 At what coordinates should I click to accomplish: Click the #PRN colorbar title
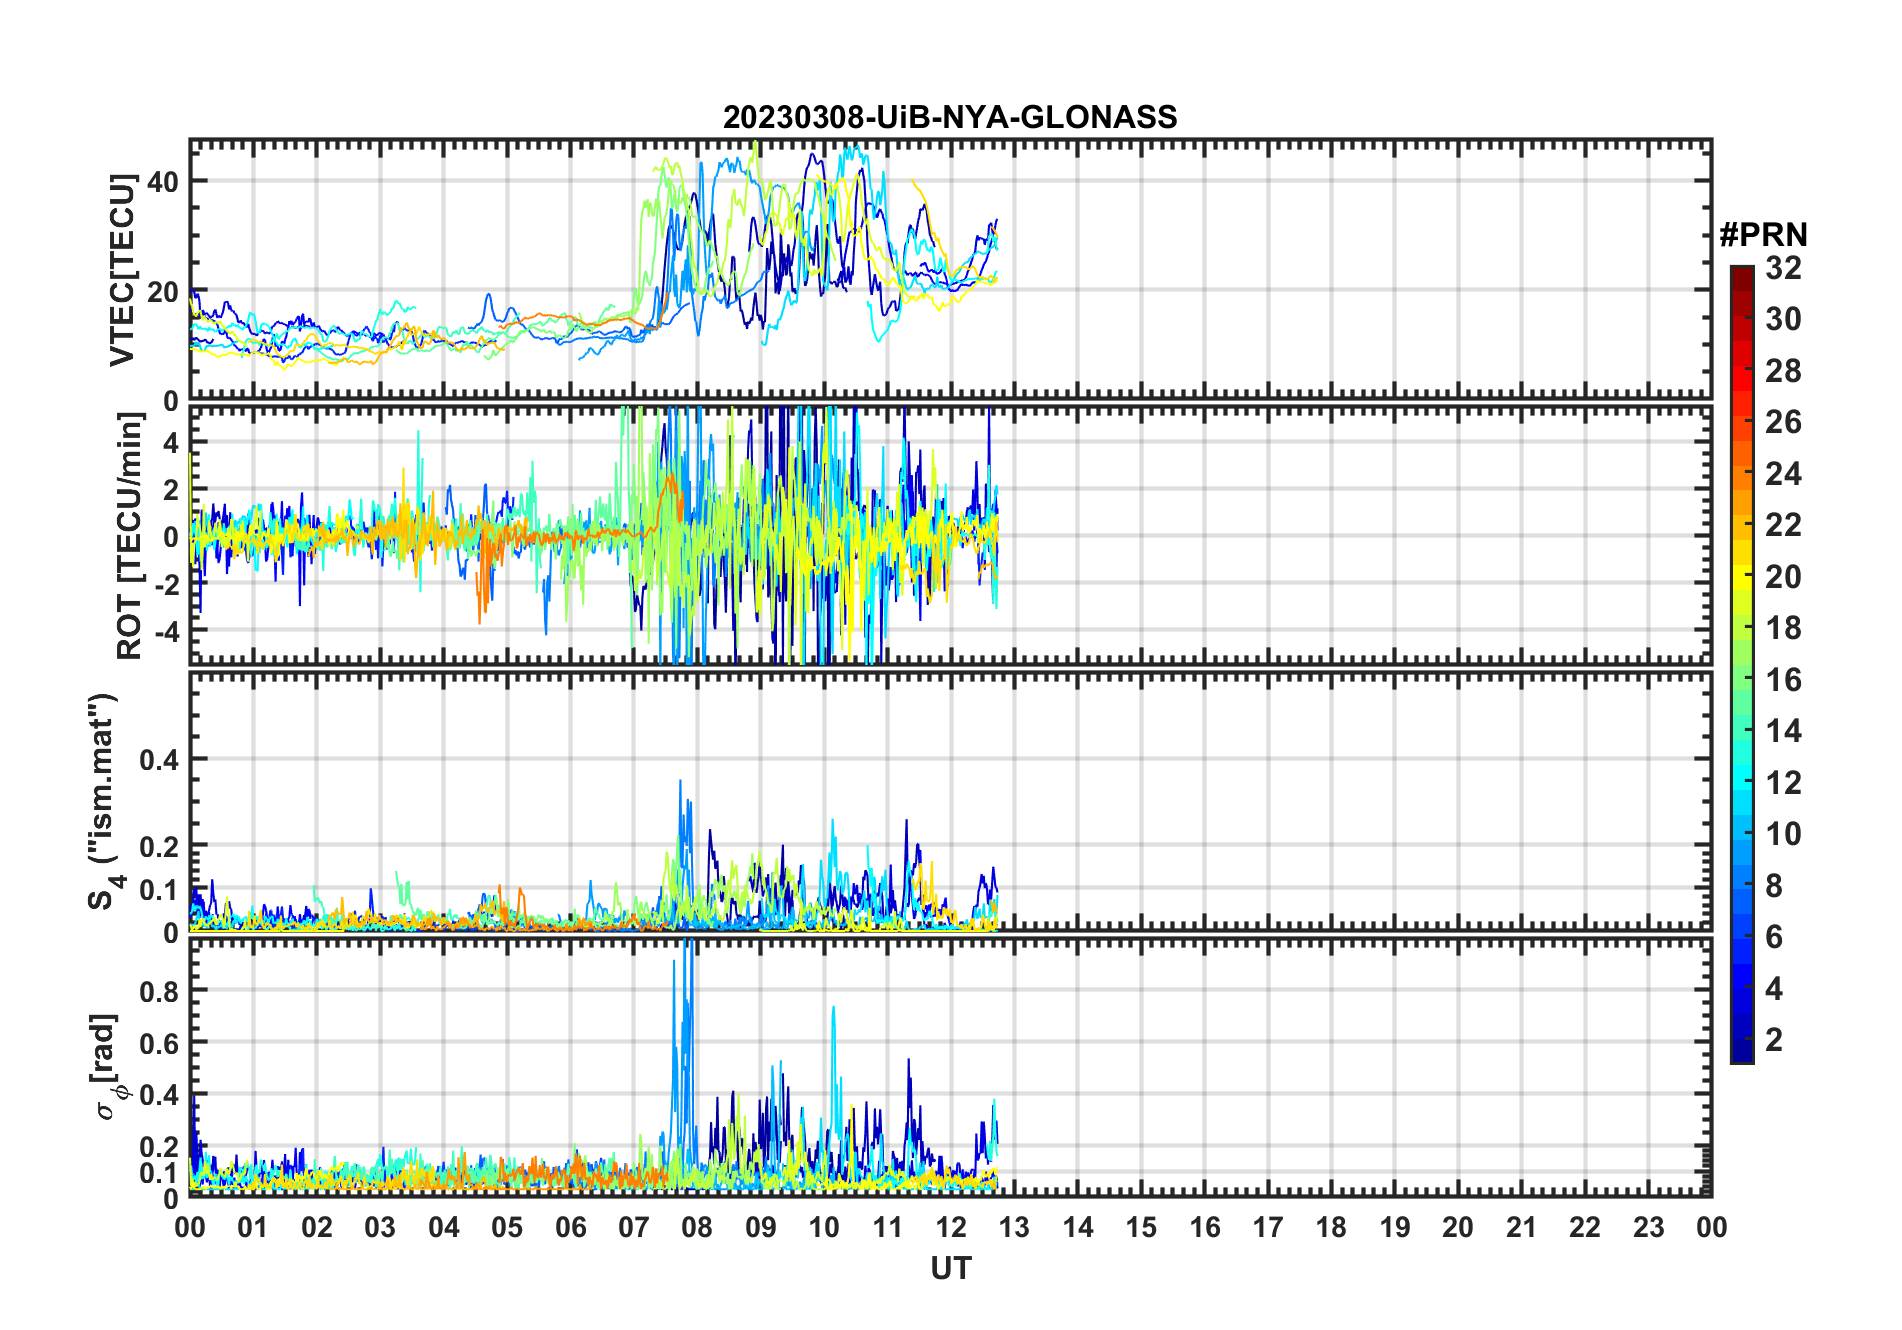point(1763,235)
